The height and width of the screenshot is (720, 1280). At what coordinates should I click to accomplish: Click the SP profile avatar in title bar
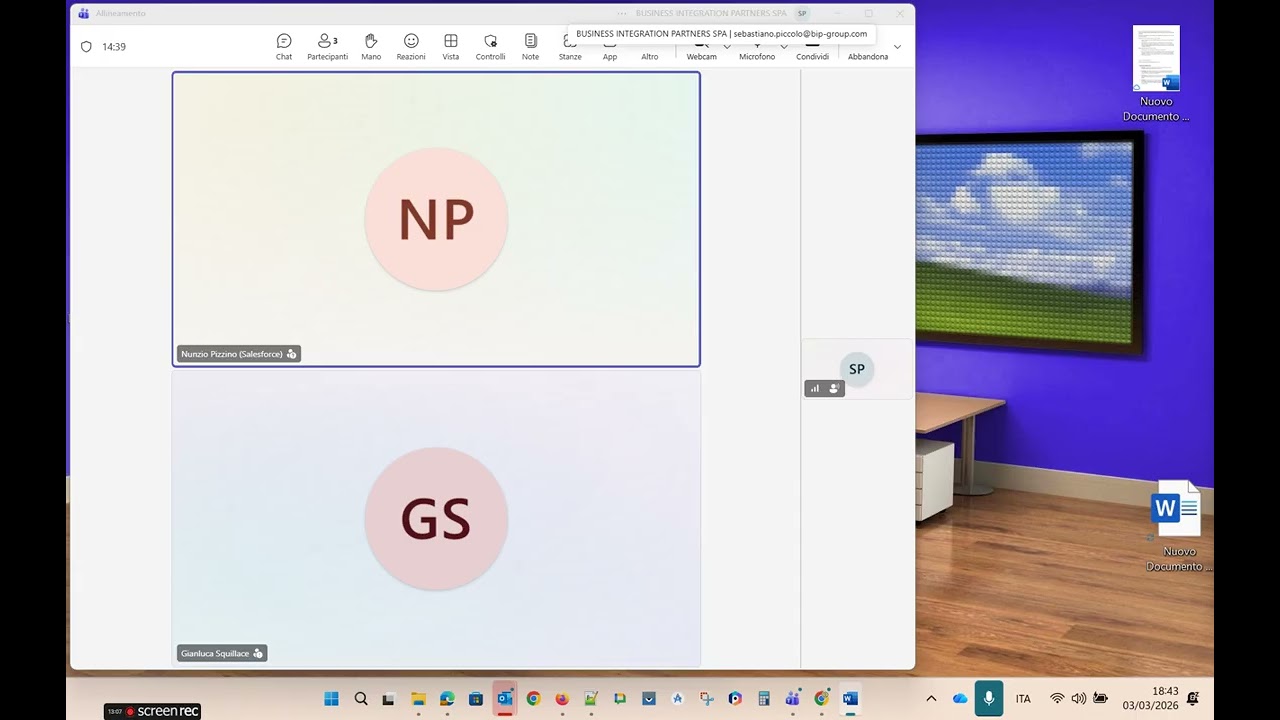[x=802, y=14]
